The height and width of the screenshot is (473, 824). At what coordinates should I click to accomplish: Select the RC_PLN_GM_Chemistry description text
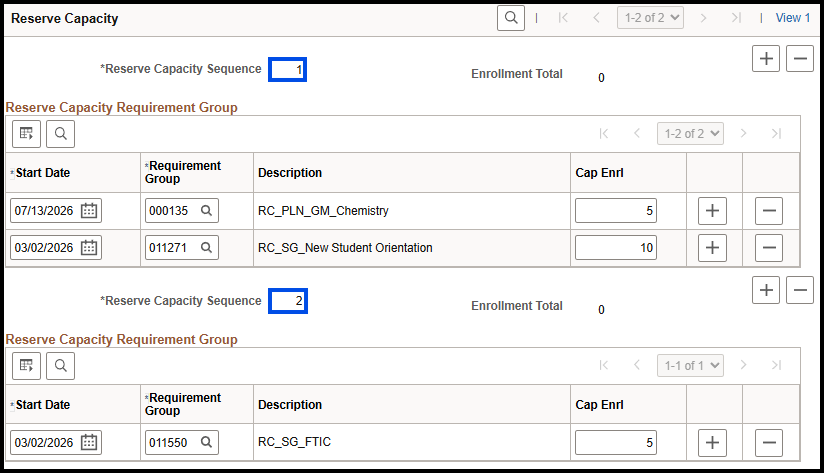323,211
